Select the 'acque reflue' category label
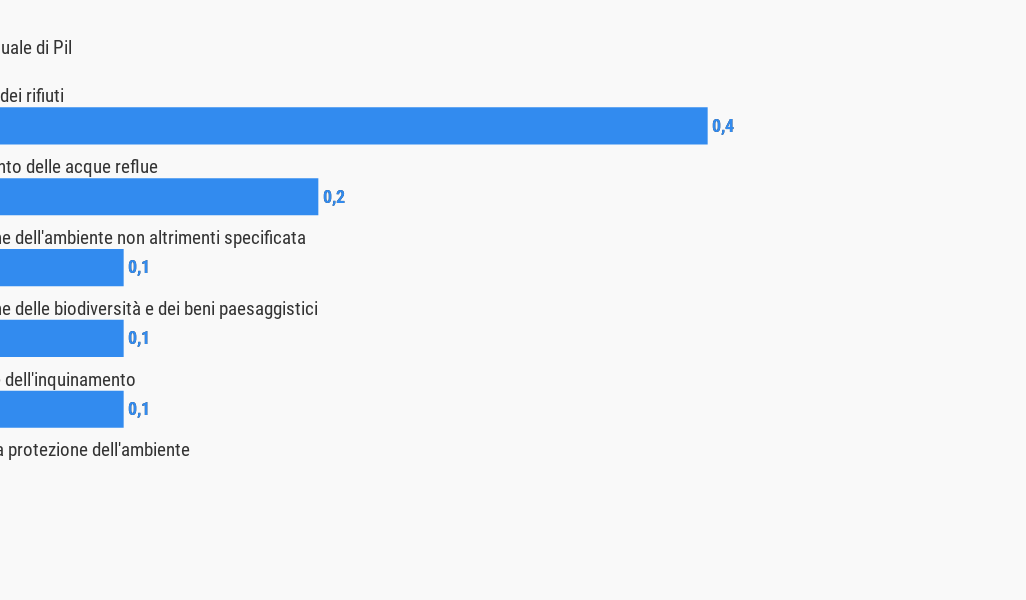Screen dimensions: 1026x600 78,167
